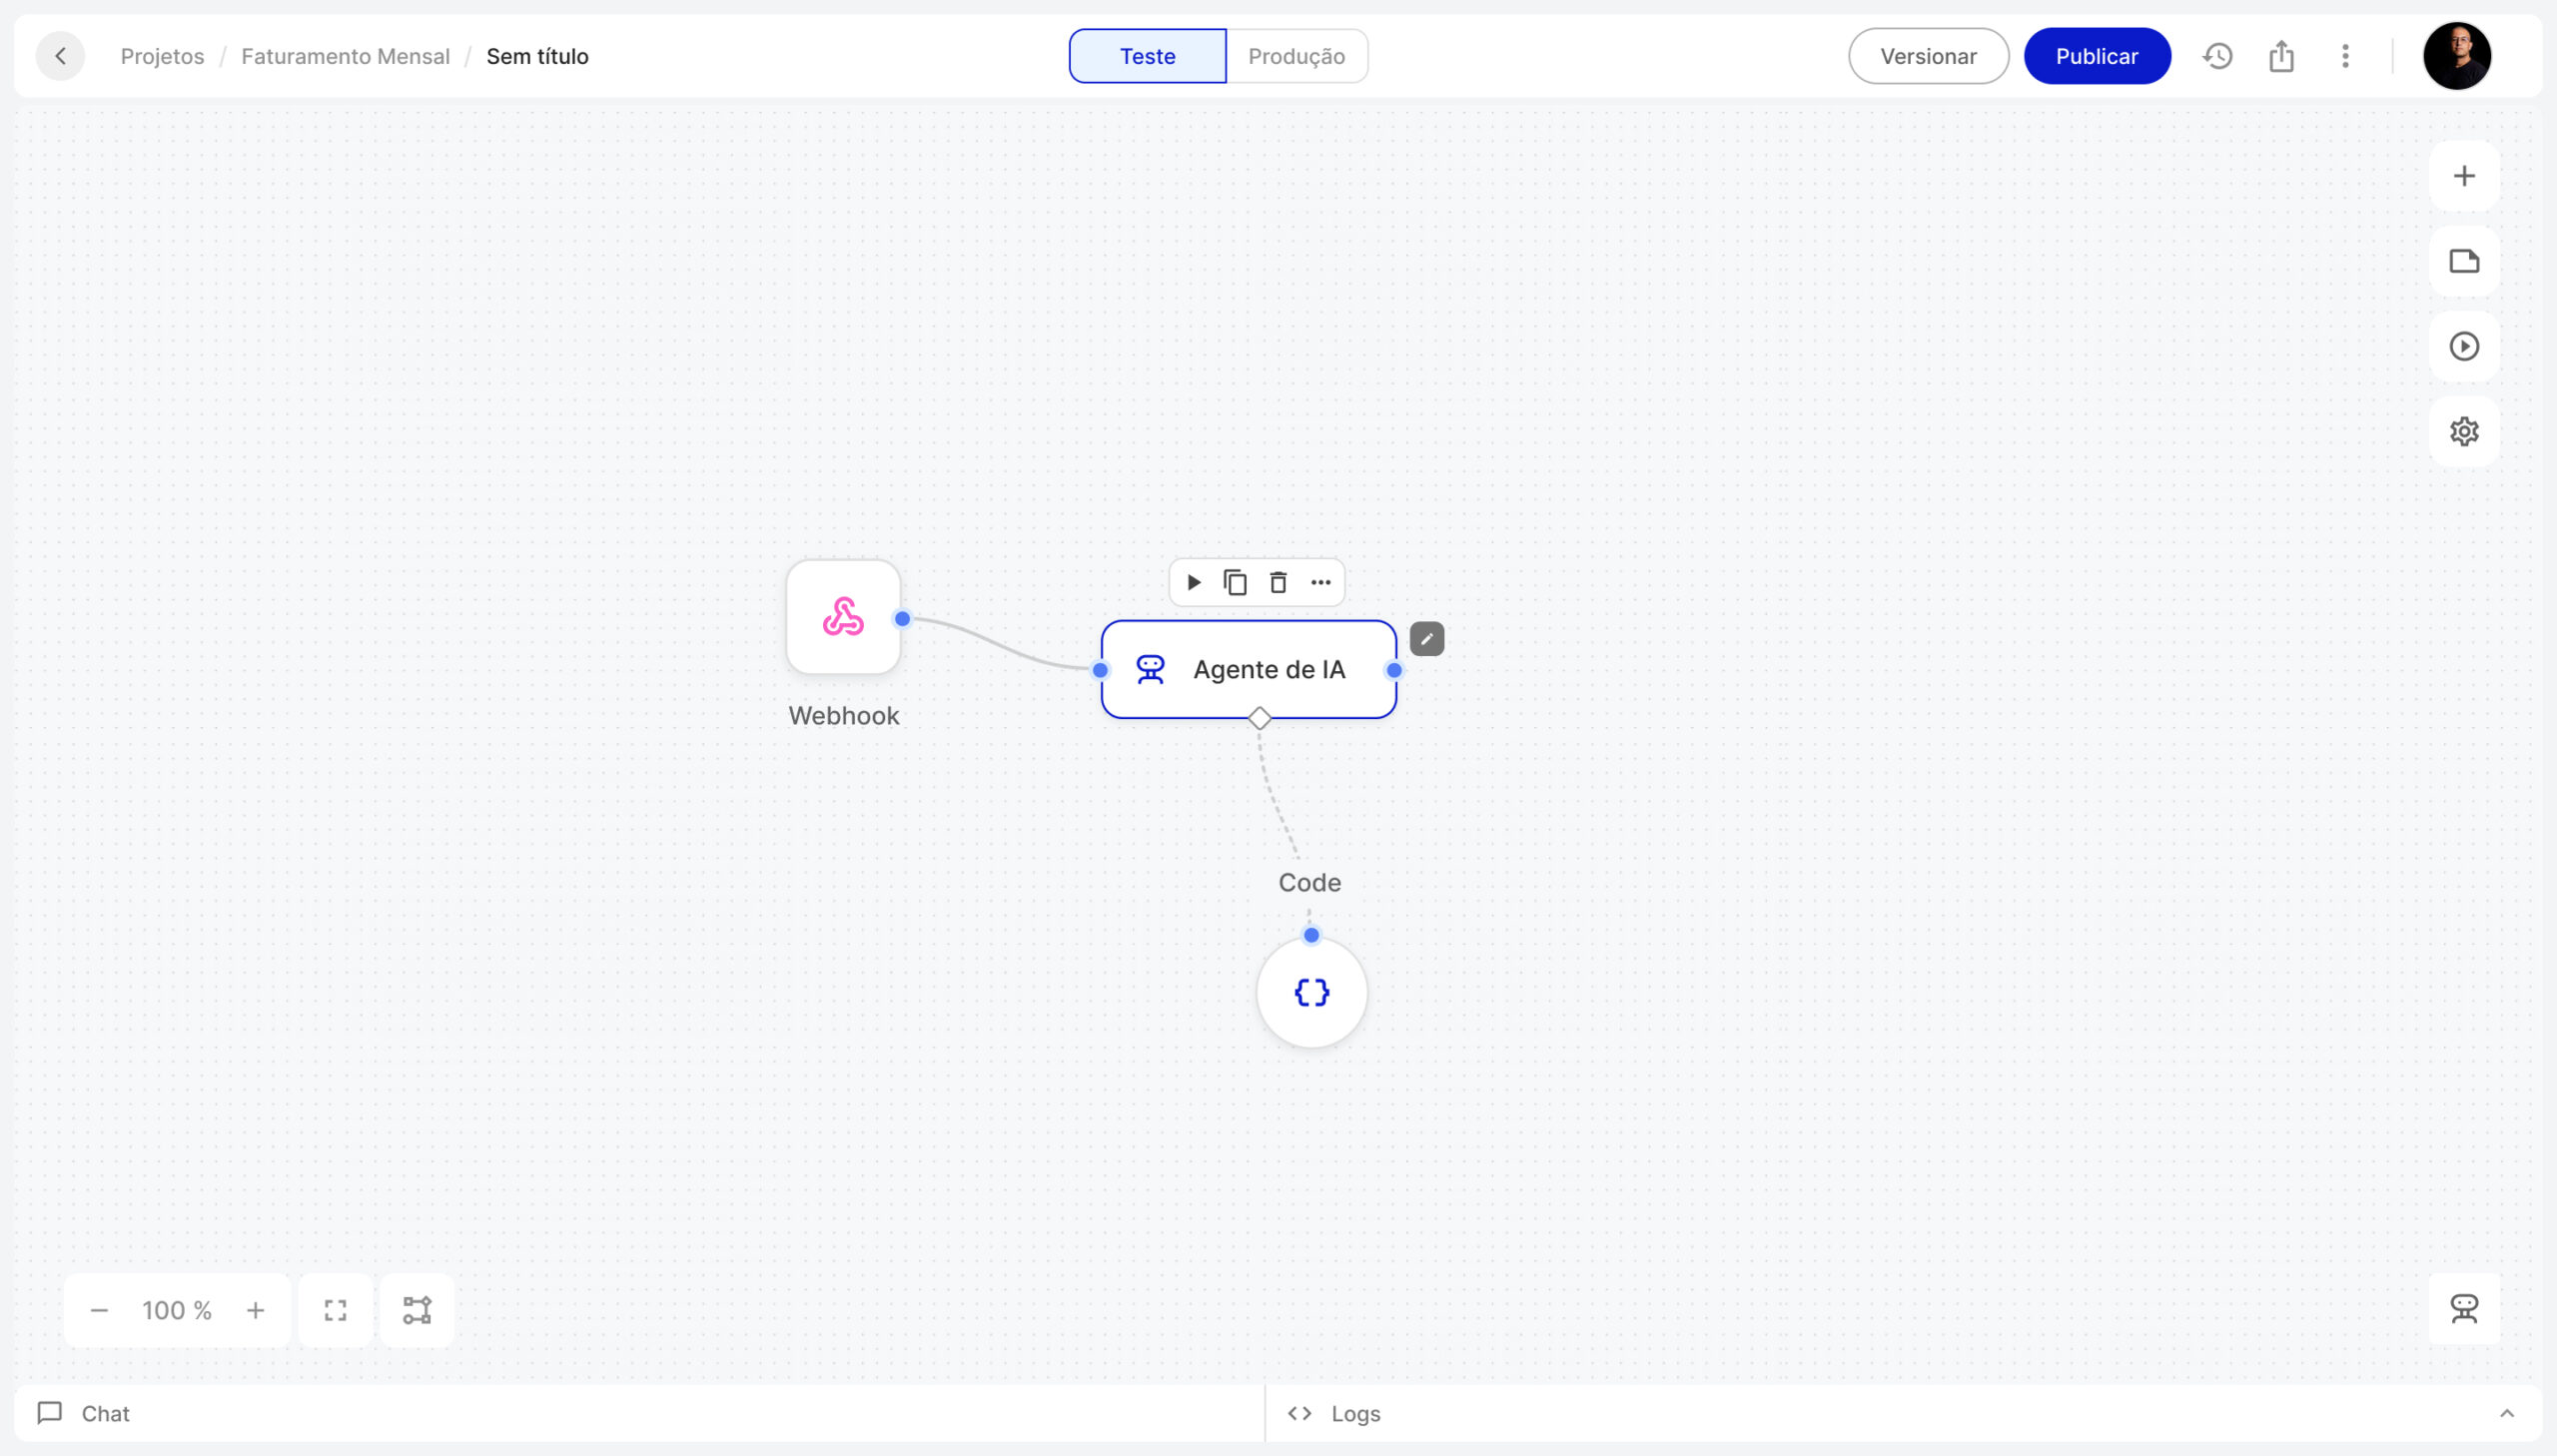This screenshot has width=2557, height=1456.
Task: Select the Webhook node icon
Action: point(843,617)
